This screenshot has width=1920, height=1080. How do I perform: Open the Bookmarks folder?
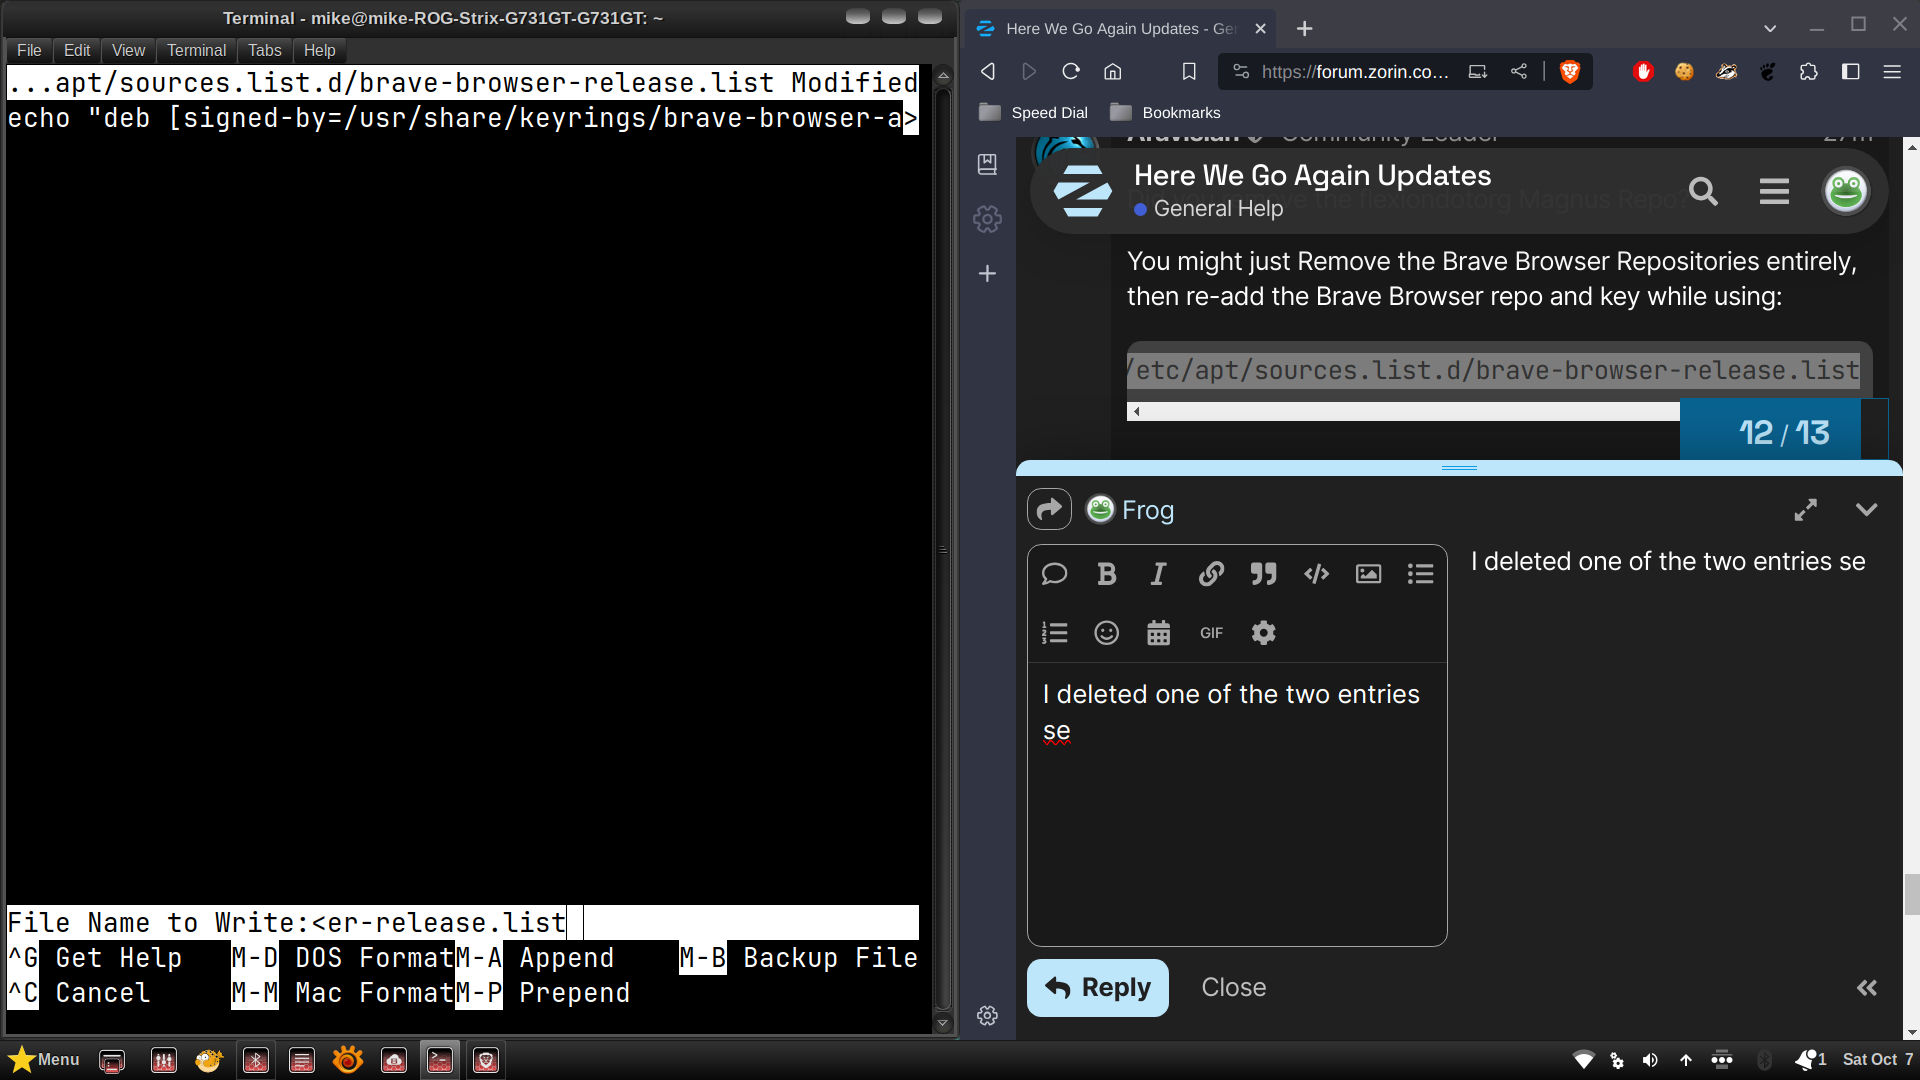[1166, 113]
